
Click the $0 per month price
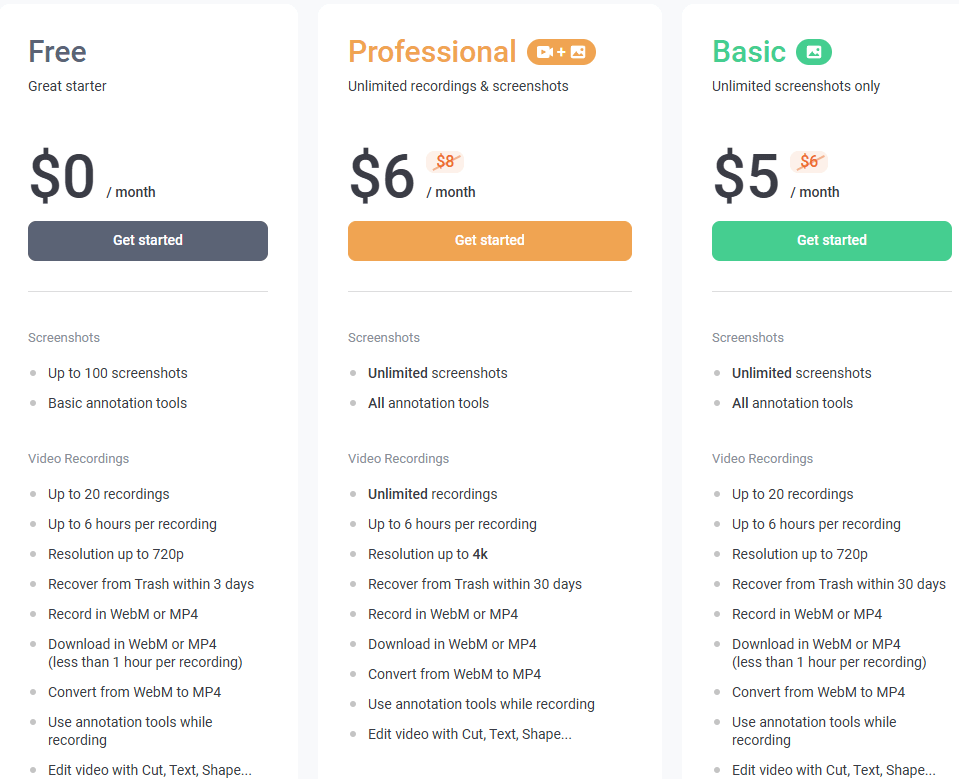pyautogui.click(x=61, y=175)
